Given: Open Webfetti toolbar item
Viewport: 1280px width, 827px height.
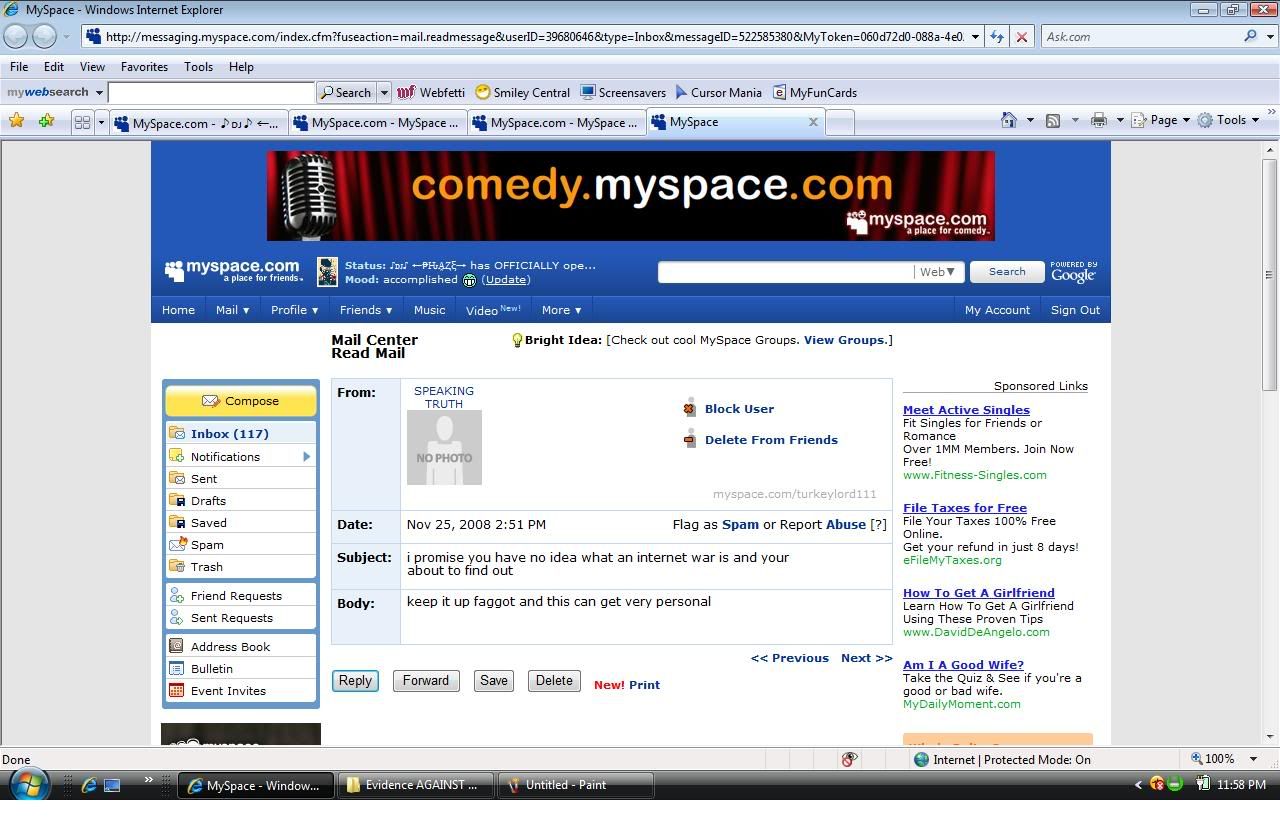Looking at the screenshot, I should [x=431, y=92].
